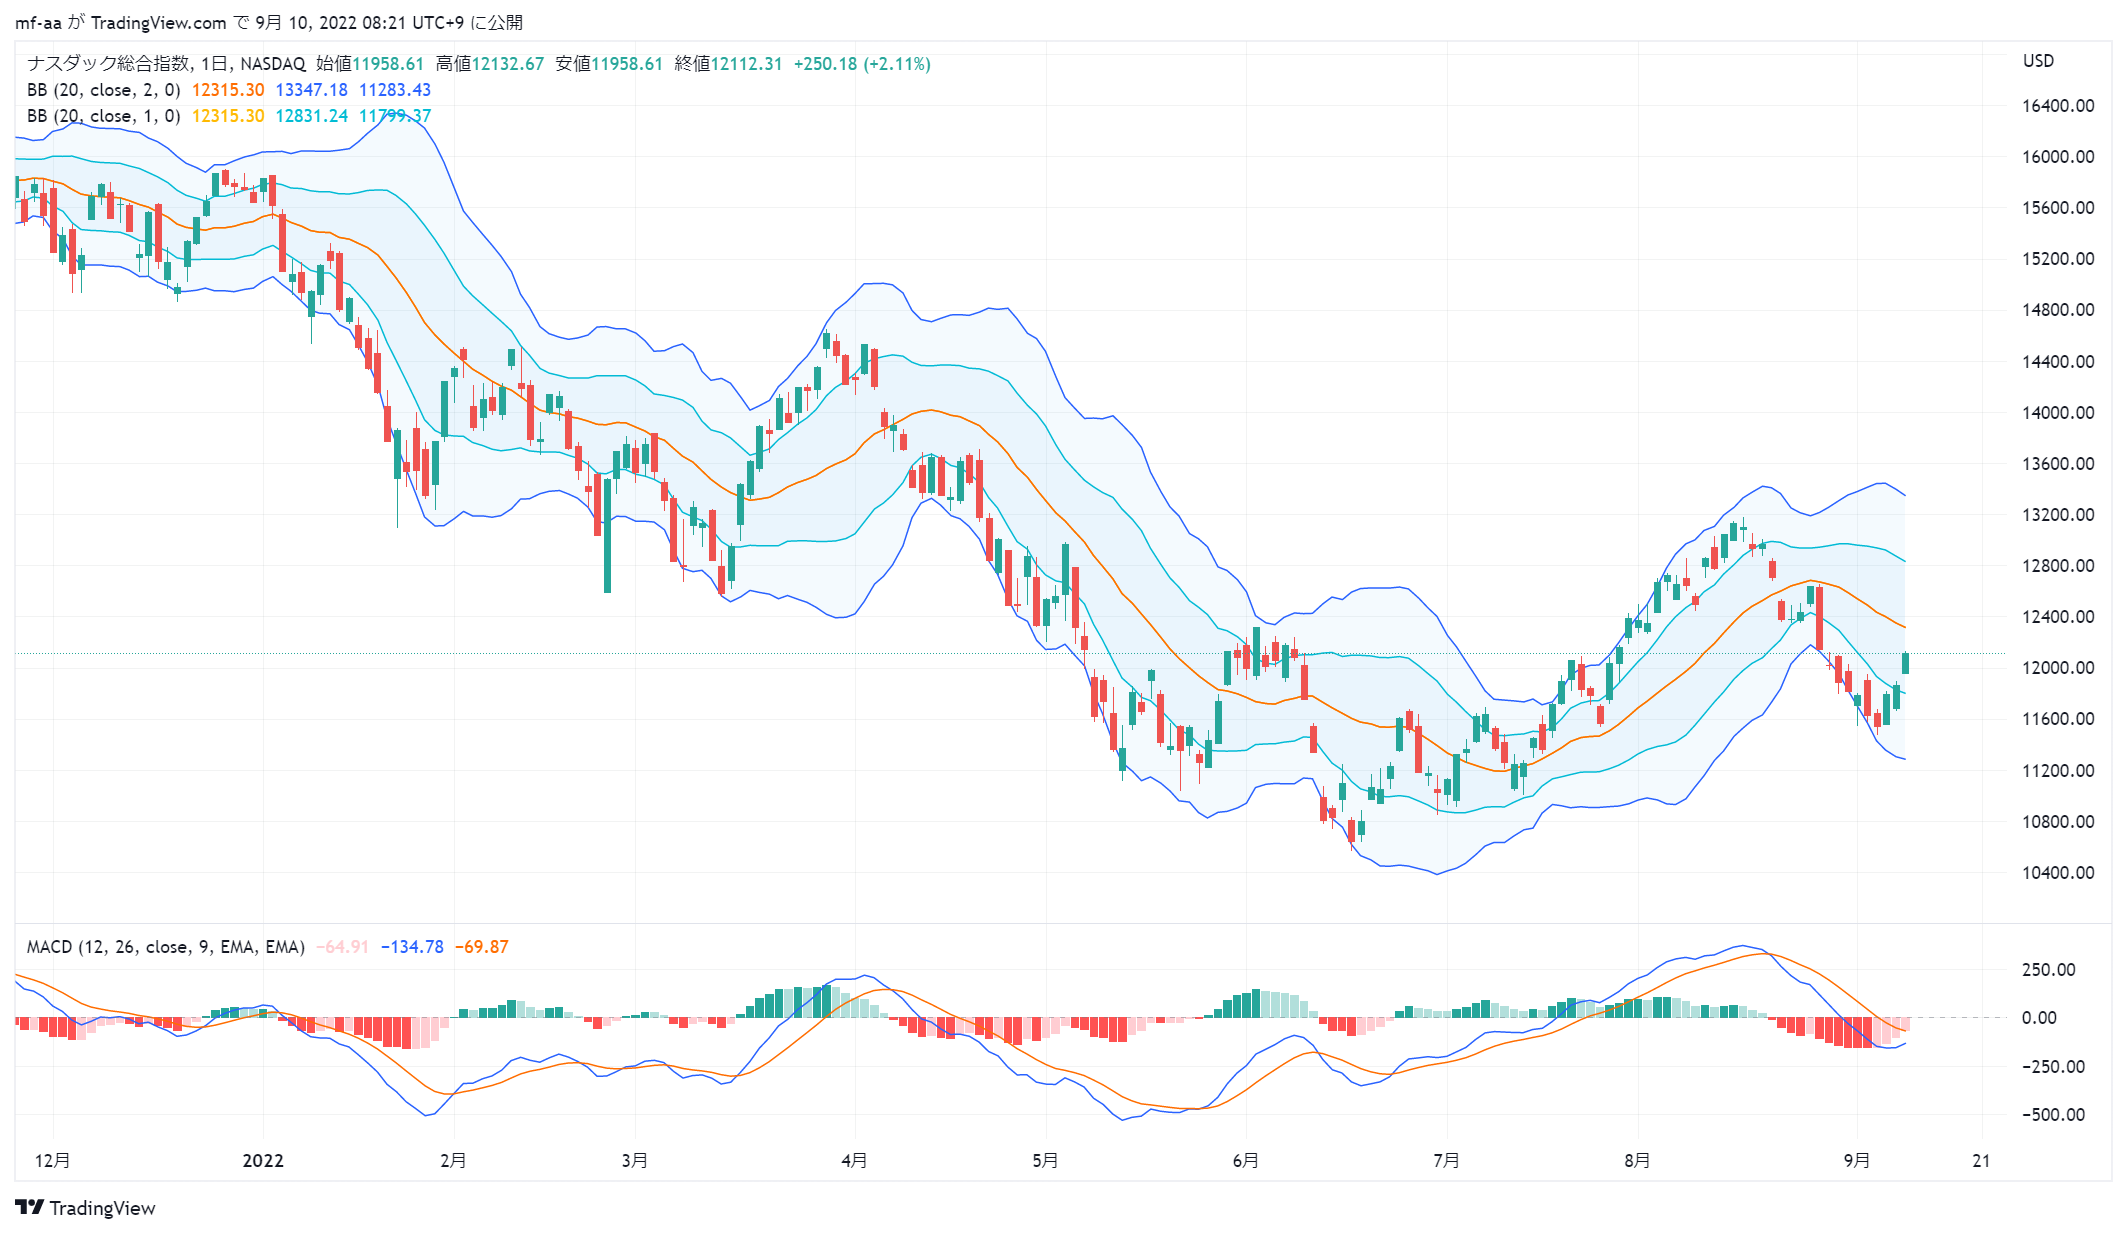Click the BB value 12831.24
This screenshot has height=1234, width=2127.
tap(312, 116)
